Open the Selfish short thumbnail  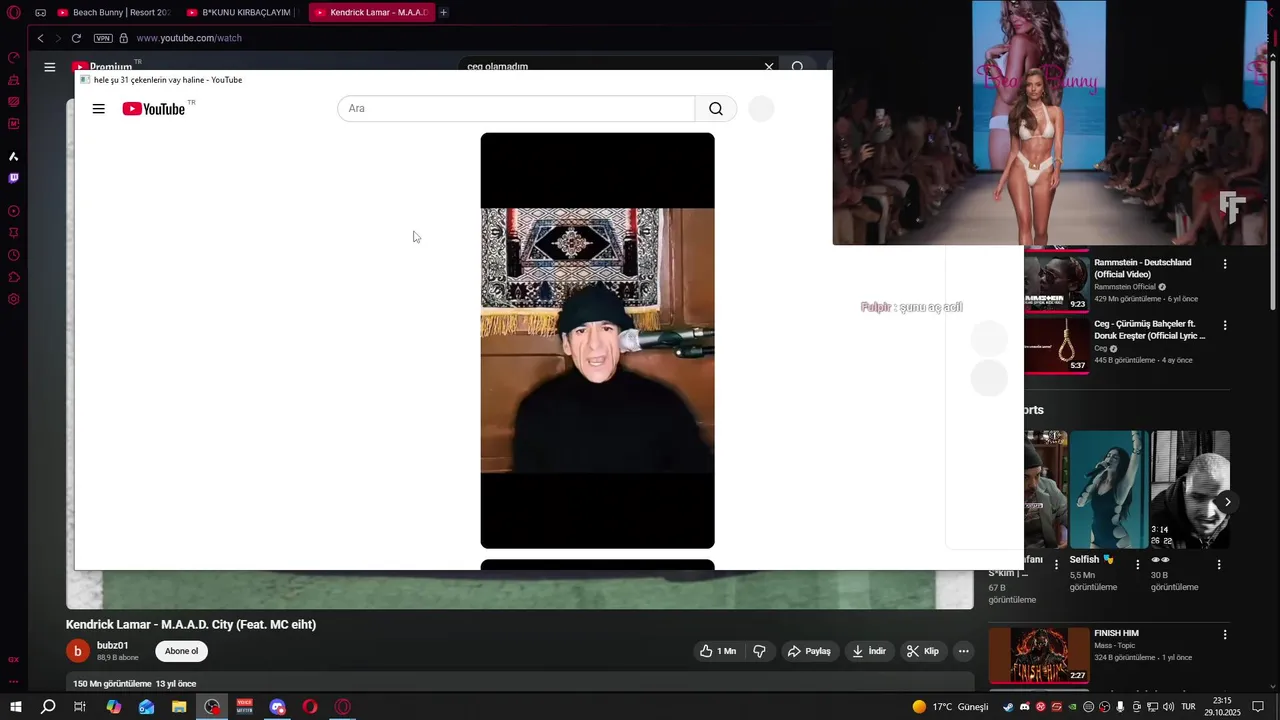click(x=1109, y=489)
